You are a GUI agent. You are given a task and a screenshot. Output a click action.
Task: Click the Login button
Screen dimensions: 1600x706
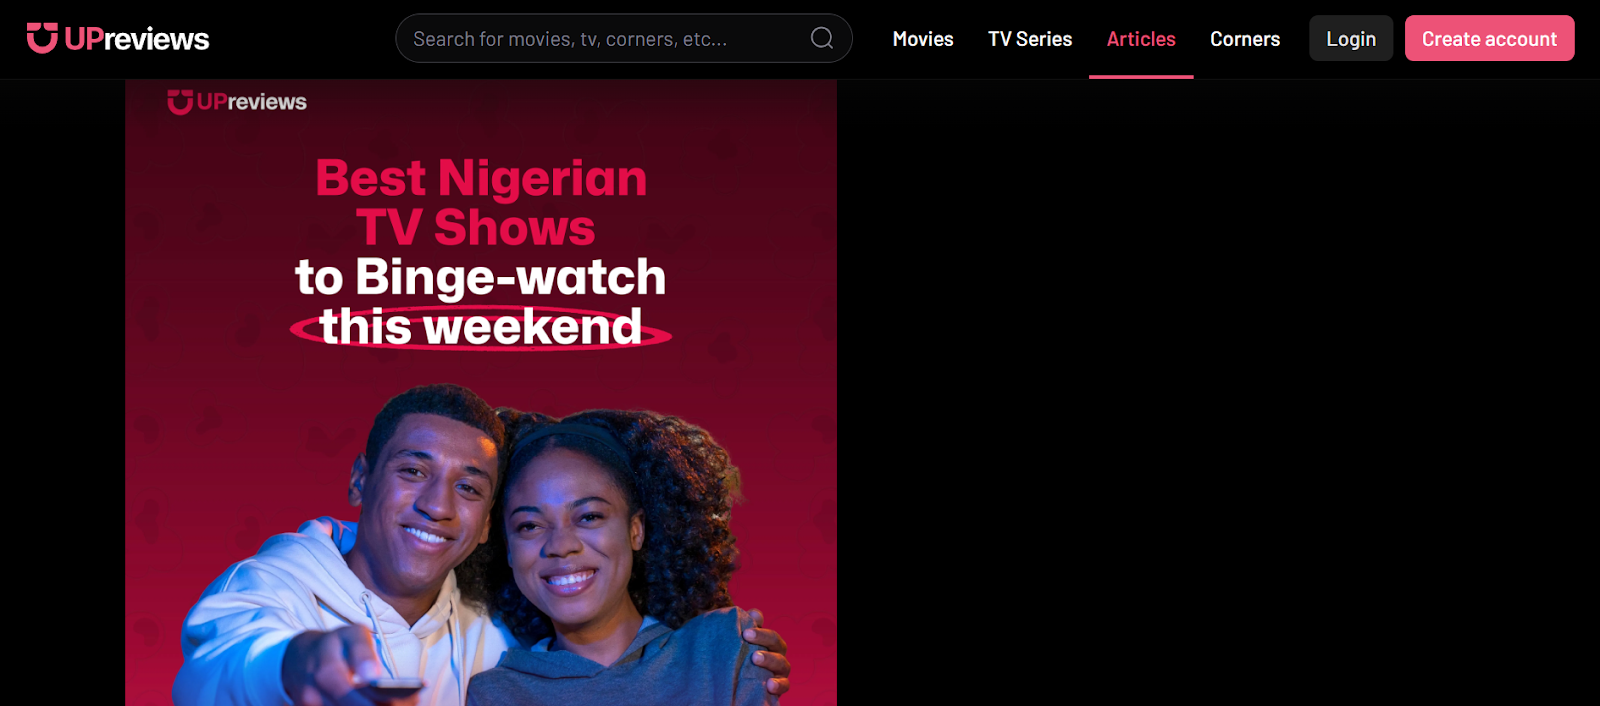[1351, 39]
